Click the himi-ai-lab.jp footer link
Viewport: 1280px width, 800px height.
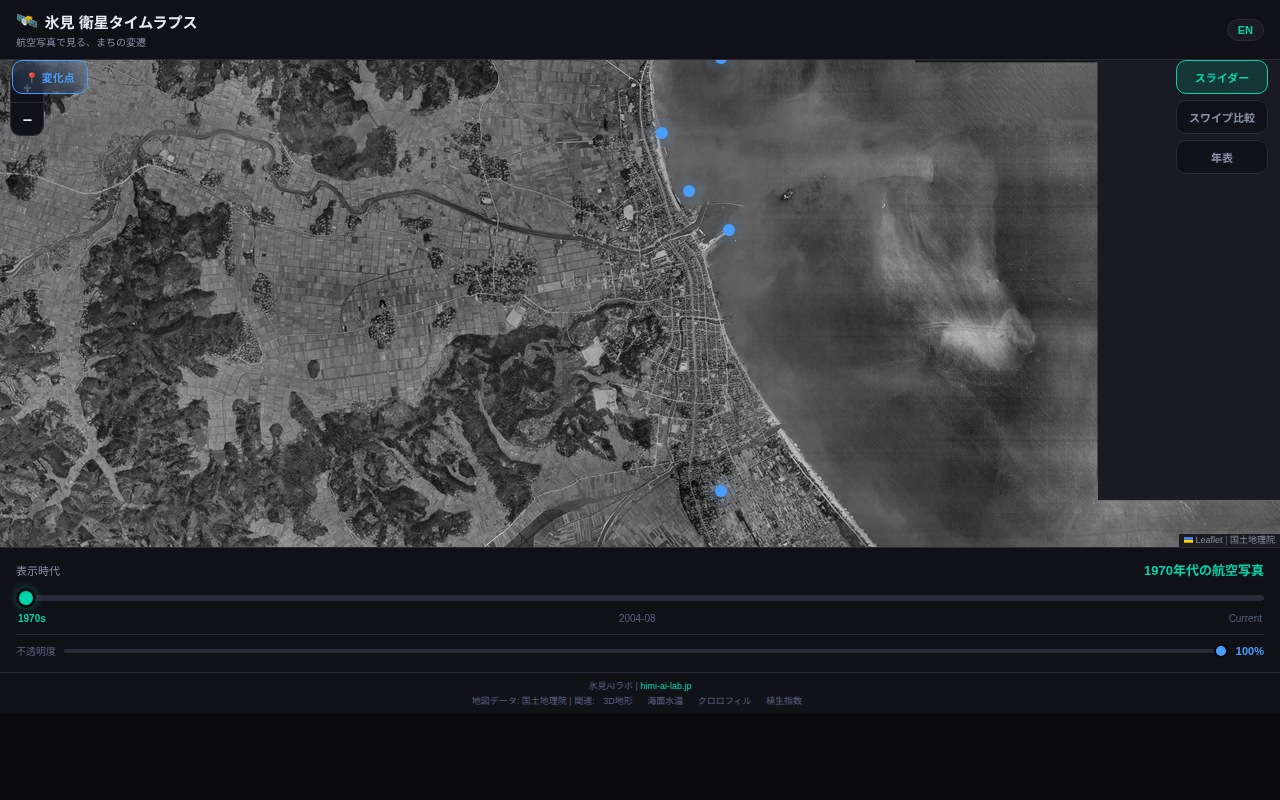(665, 686)
